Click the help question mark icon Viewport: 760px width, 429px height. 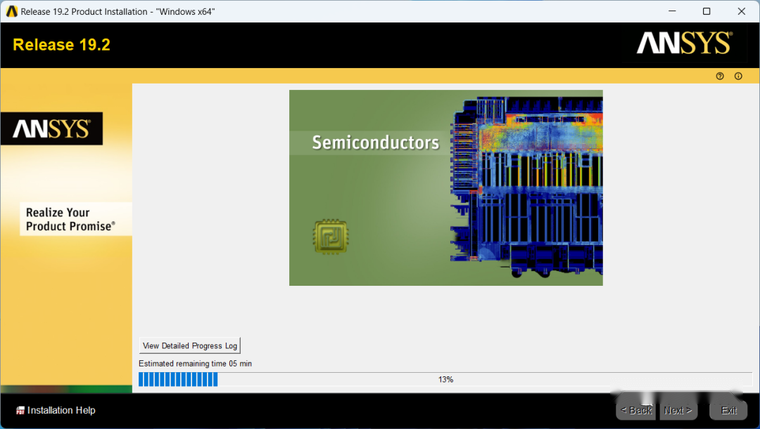point(720,76)
